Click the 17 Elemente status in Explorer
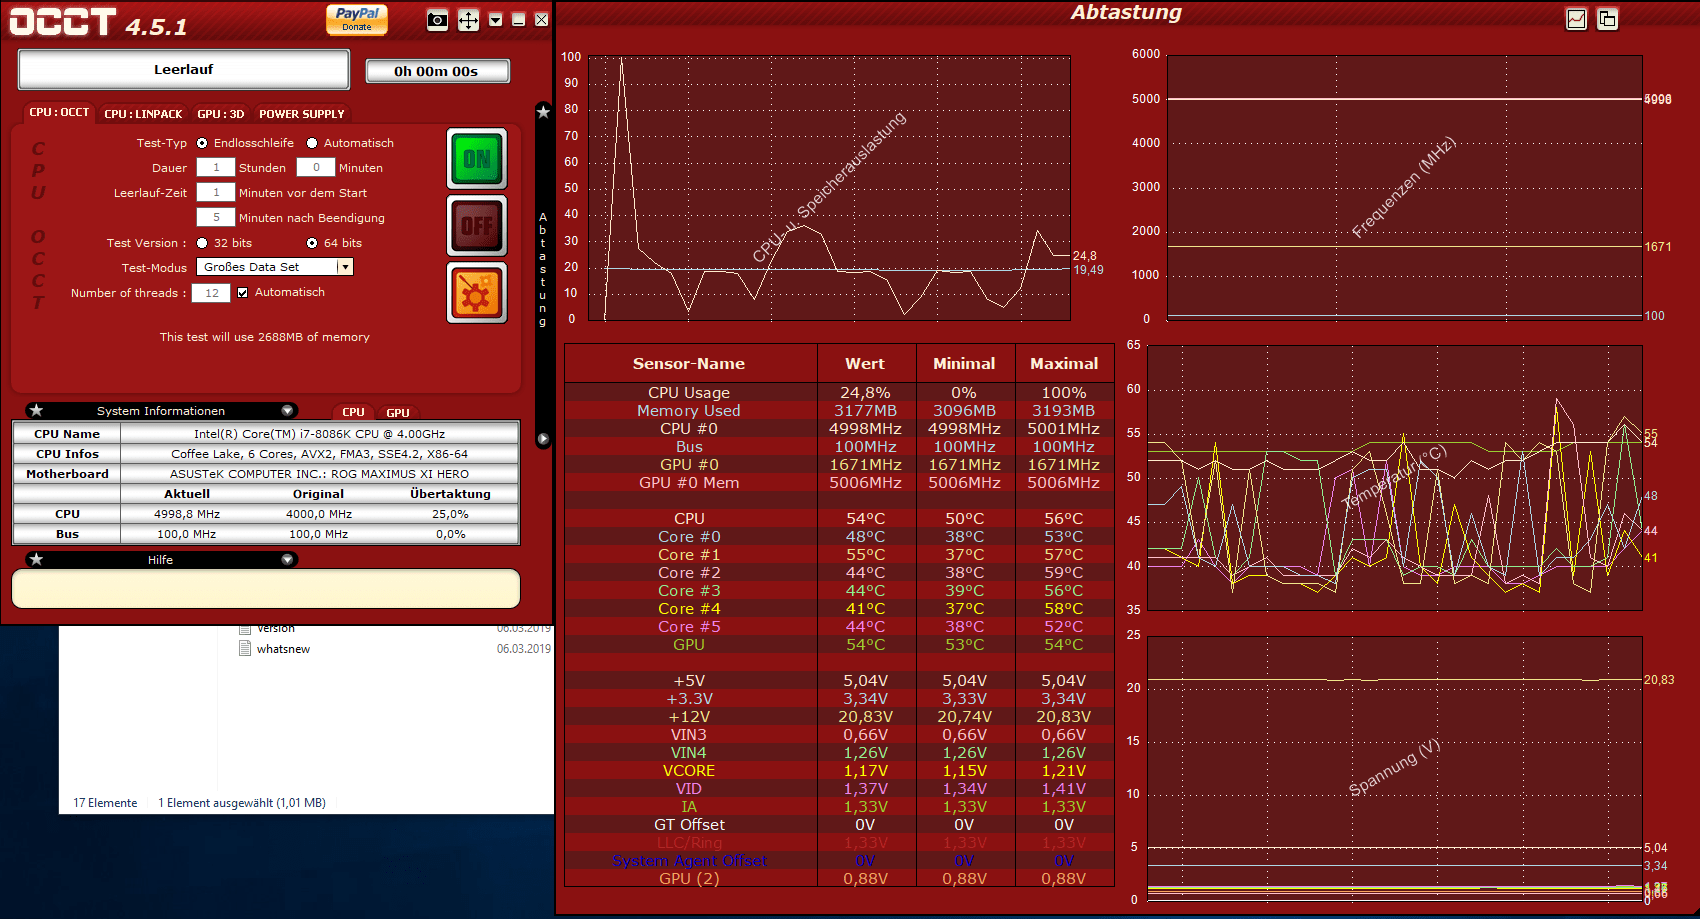The width and height of the screenshot is (1700, 919). tap(105, 803)
